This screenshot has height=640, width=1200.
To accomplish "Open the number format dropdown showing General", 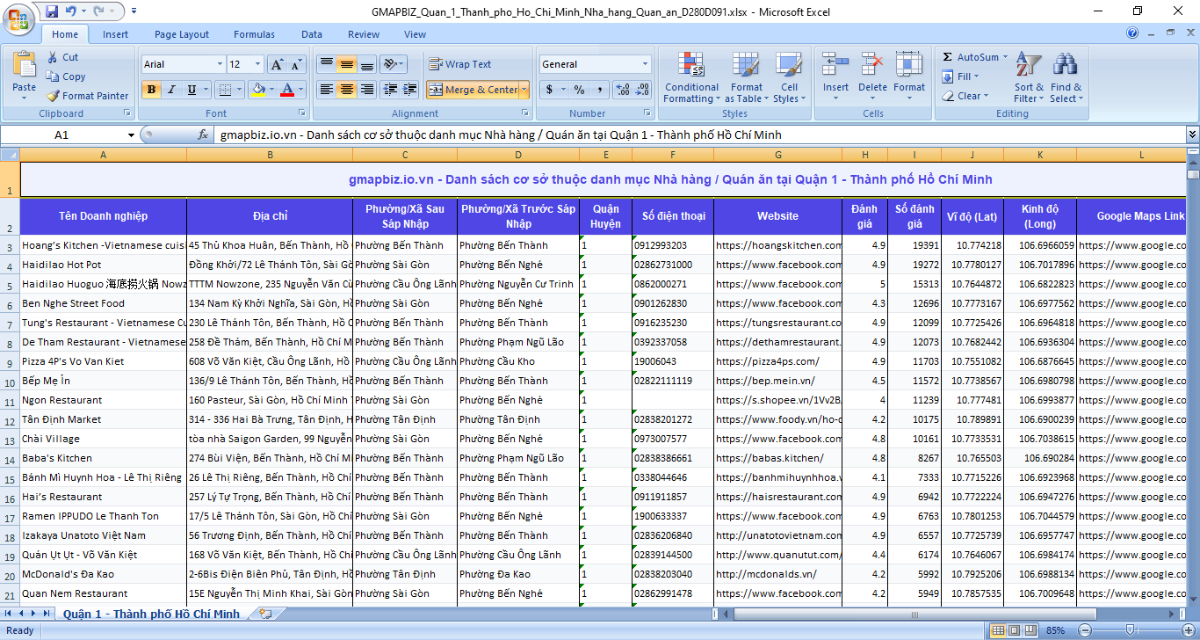I will [x=645, y=64].
